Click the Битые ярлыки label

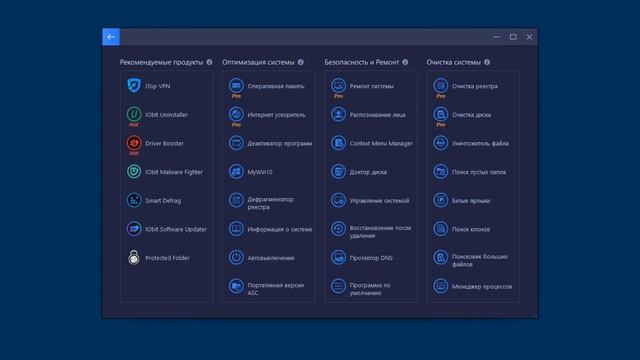tap(471, 200)
